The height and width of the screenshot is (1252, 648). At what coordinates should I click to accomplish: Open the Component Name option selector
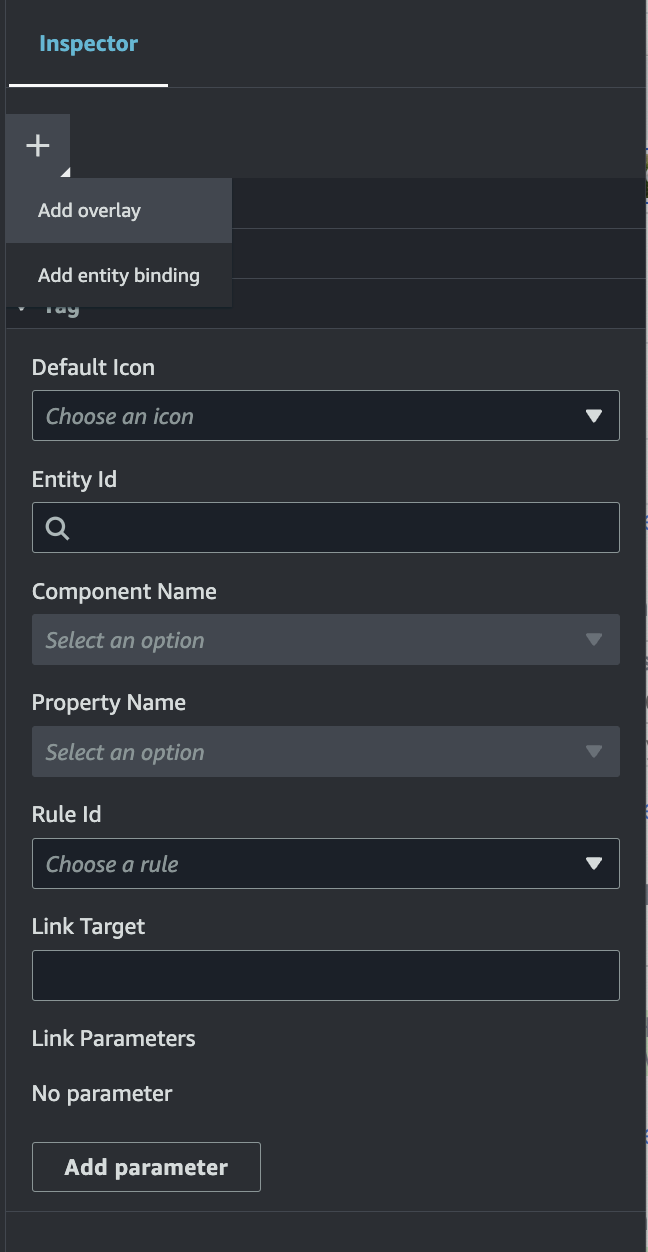[x=325, y=639]
